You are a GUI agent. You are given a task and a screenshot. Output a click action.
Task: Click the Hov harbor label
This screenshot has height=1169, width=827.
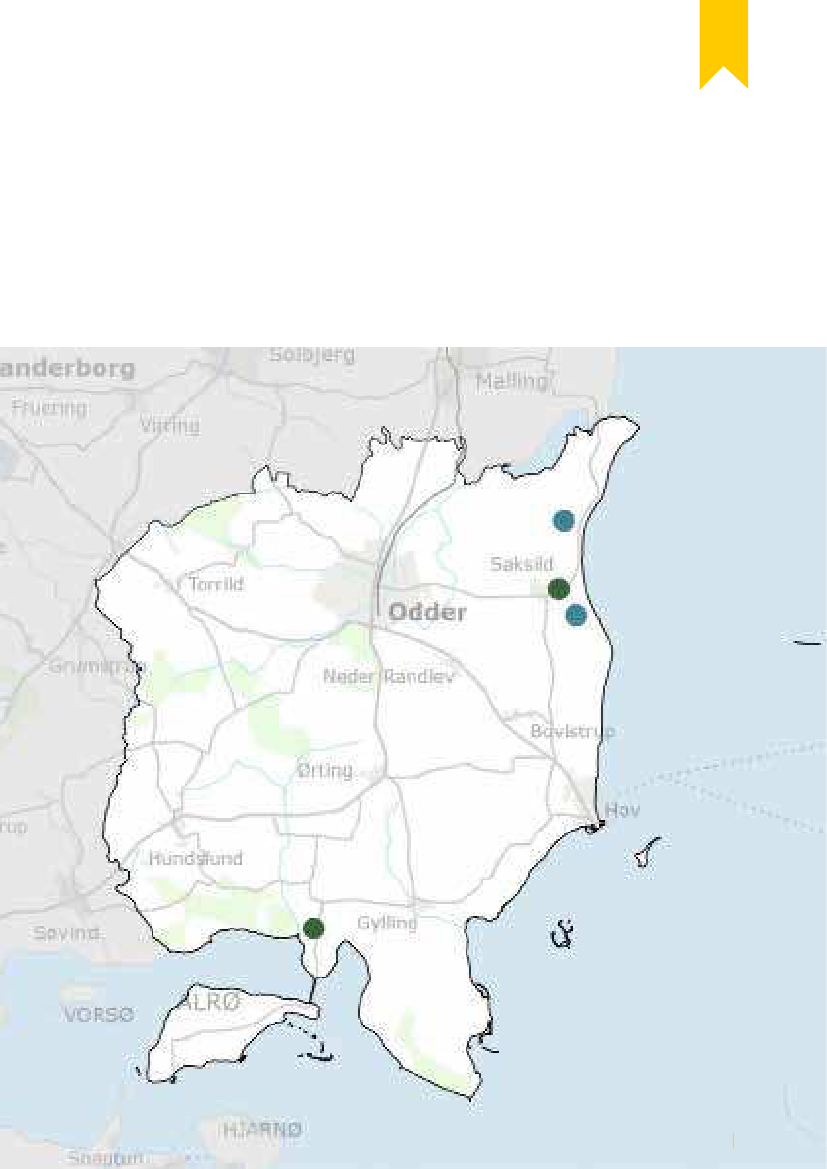point(622,809)
